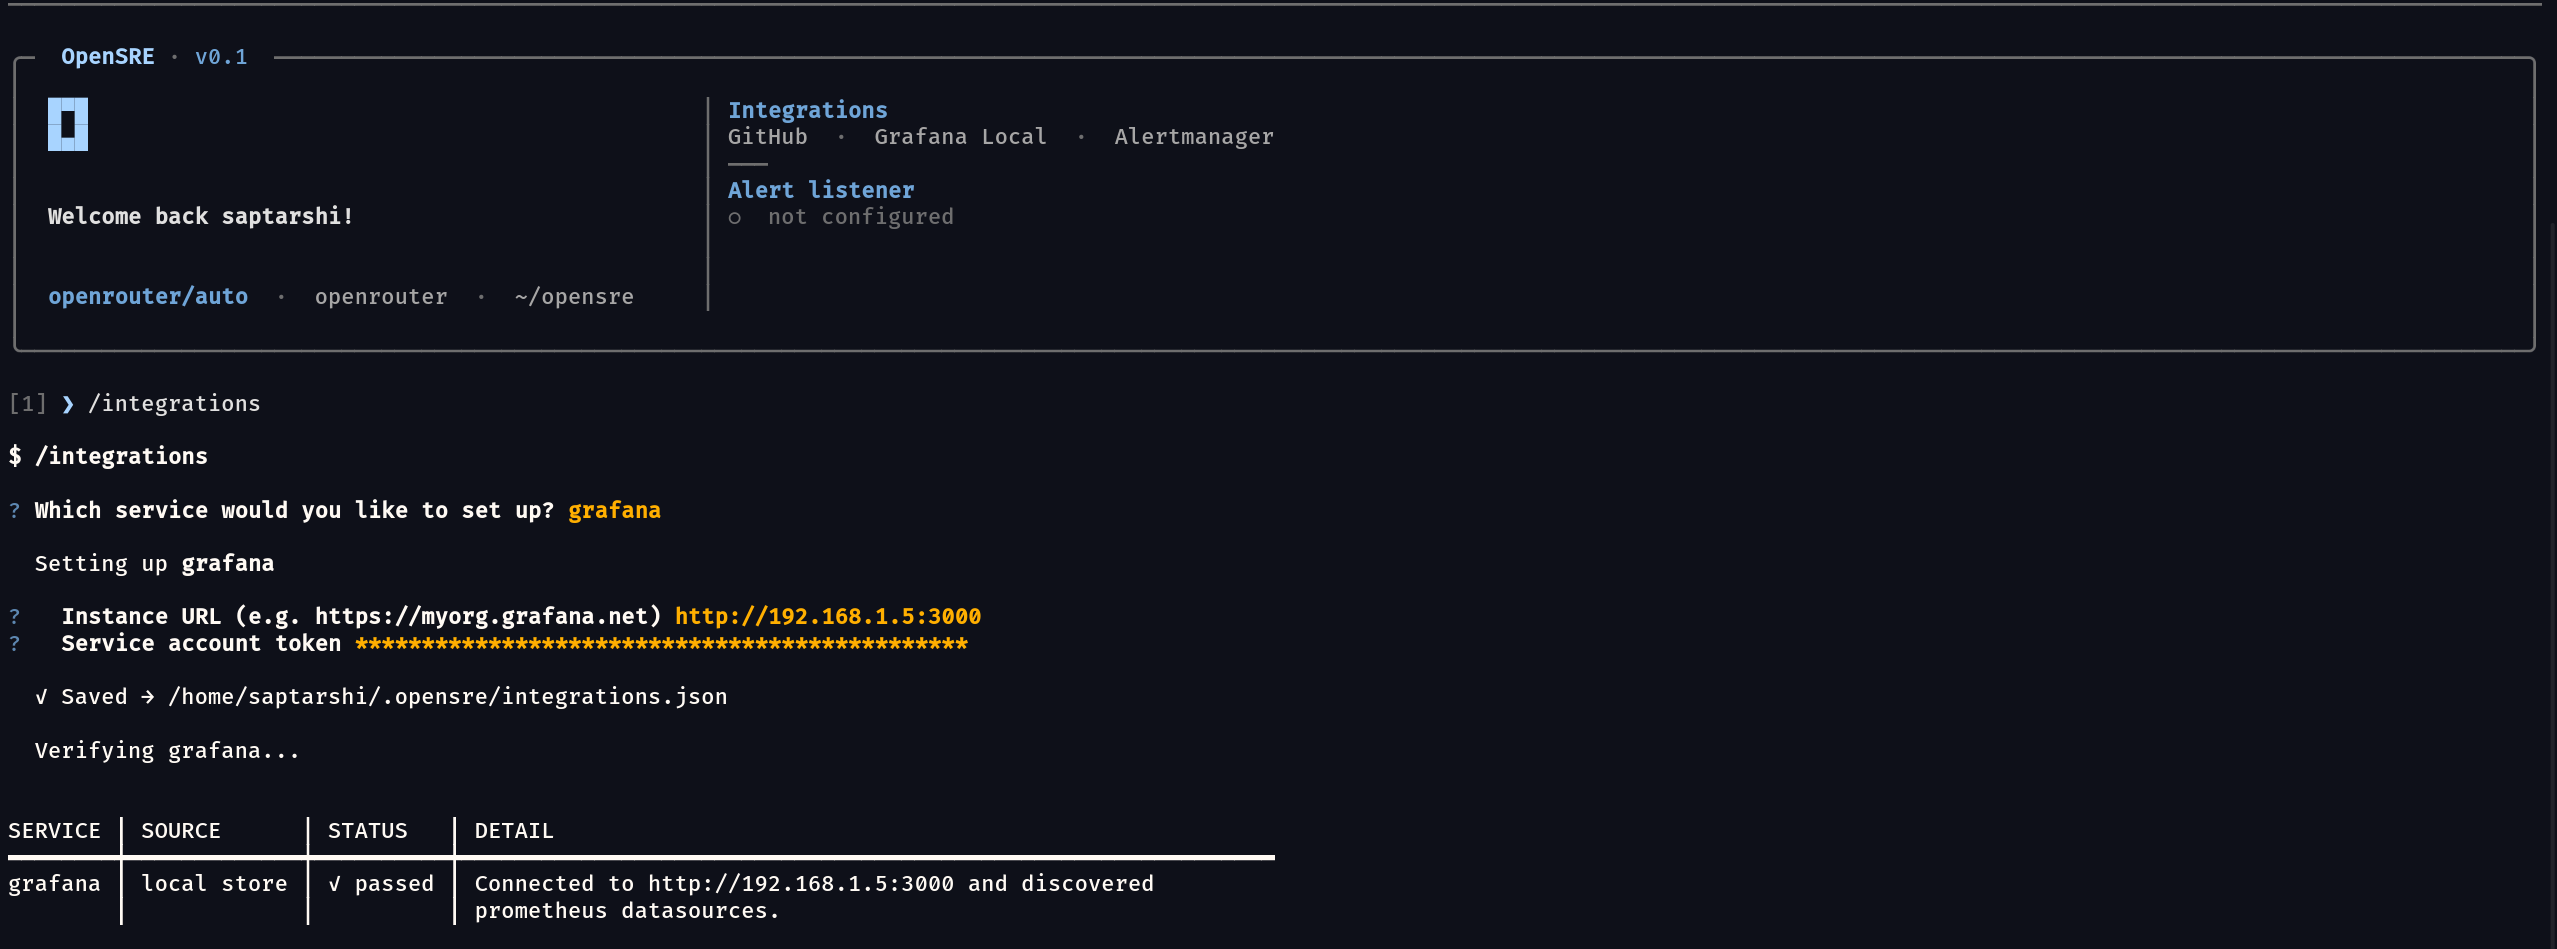Click 'Connected to http://192.168.1.5:3000' detail text

point(714,884)
